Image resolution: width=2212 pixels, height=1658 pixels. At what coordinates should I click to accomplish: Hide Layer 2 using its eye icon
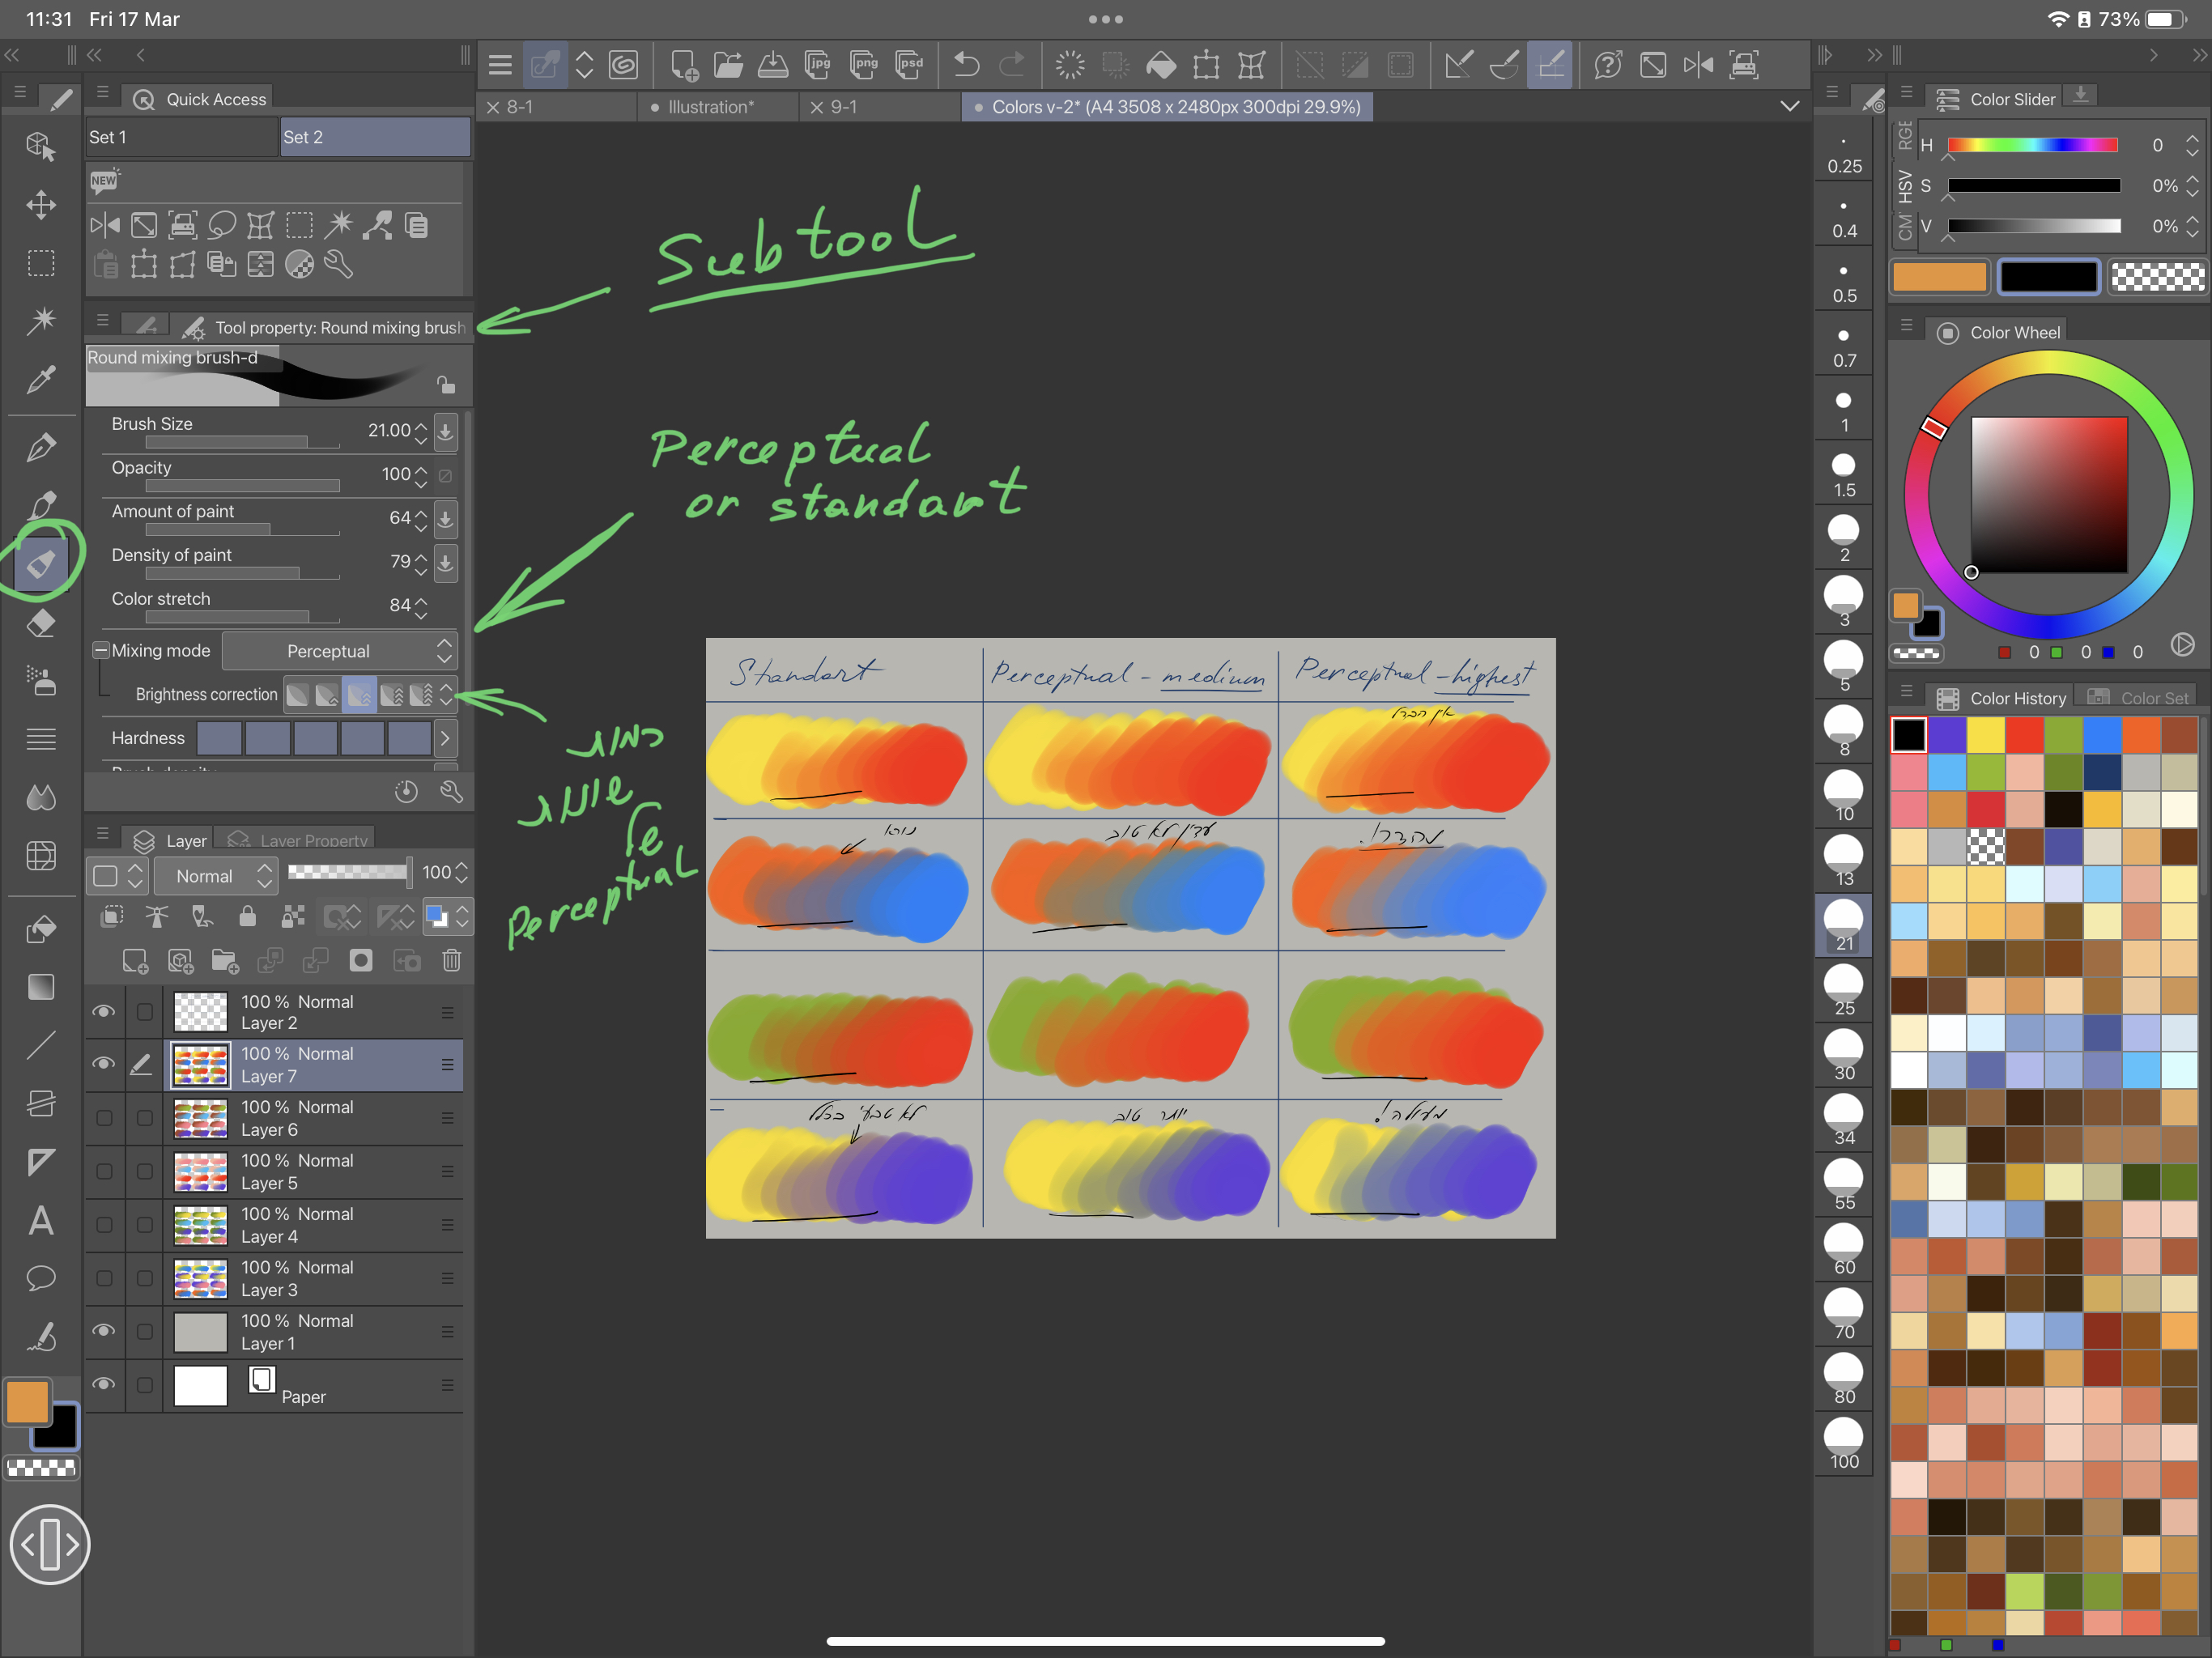pos(103,1011)
